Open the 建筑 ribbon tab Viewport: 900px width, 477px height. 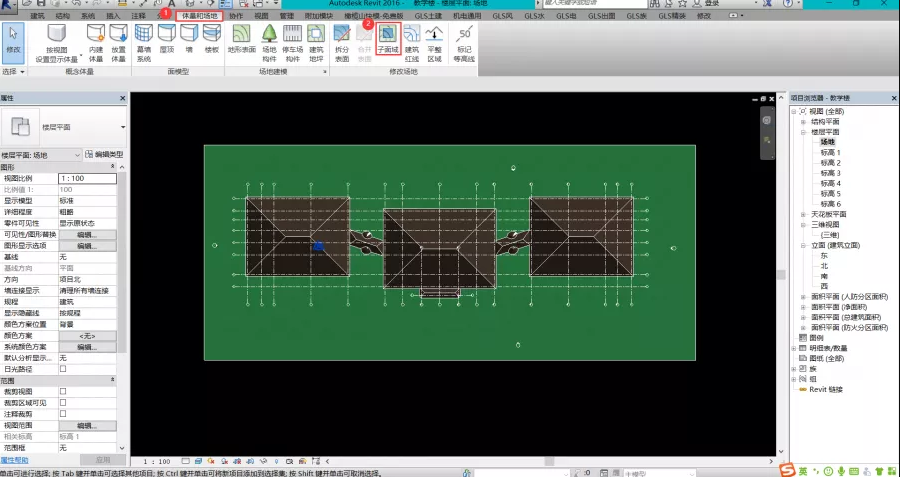tap(38, 17)
